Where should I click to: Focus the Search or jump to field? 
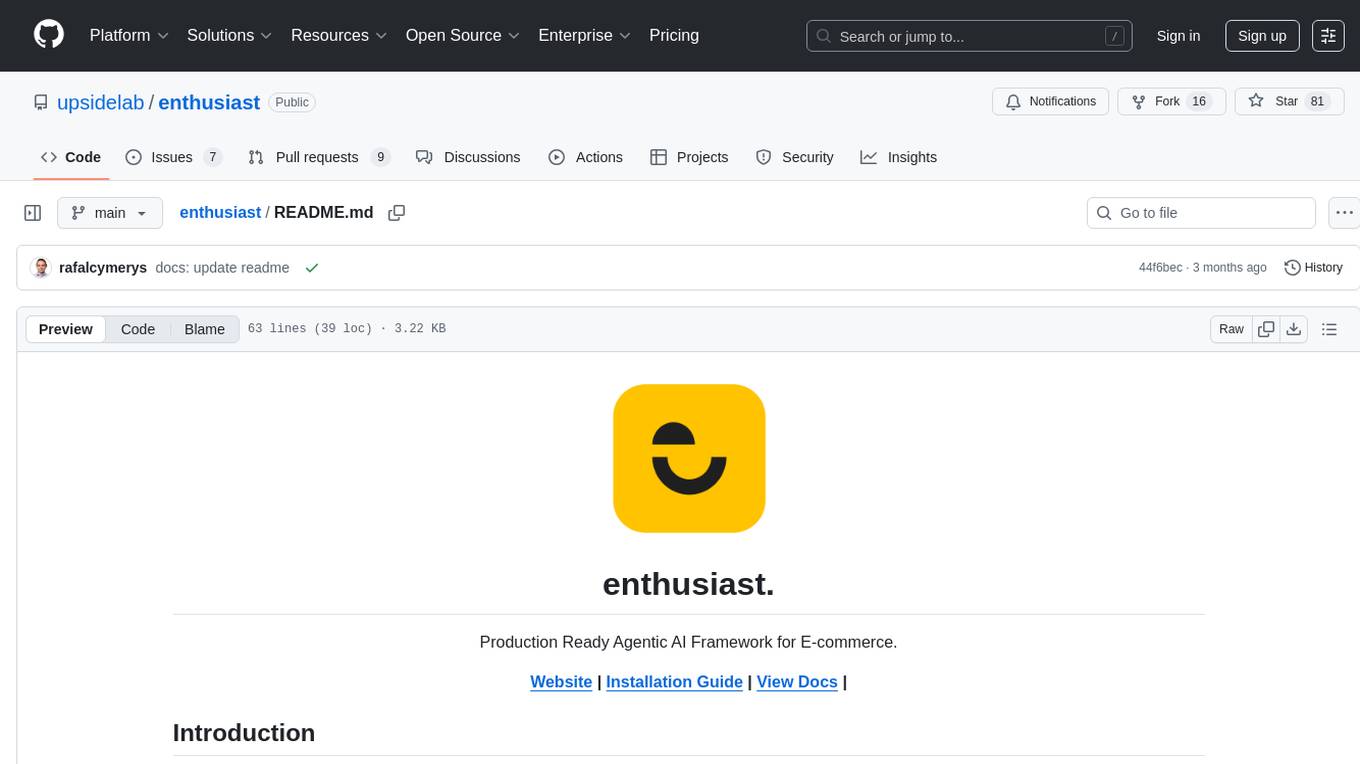pos(969,36)
